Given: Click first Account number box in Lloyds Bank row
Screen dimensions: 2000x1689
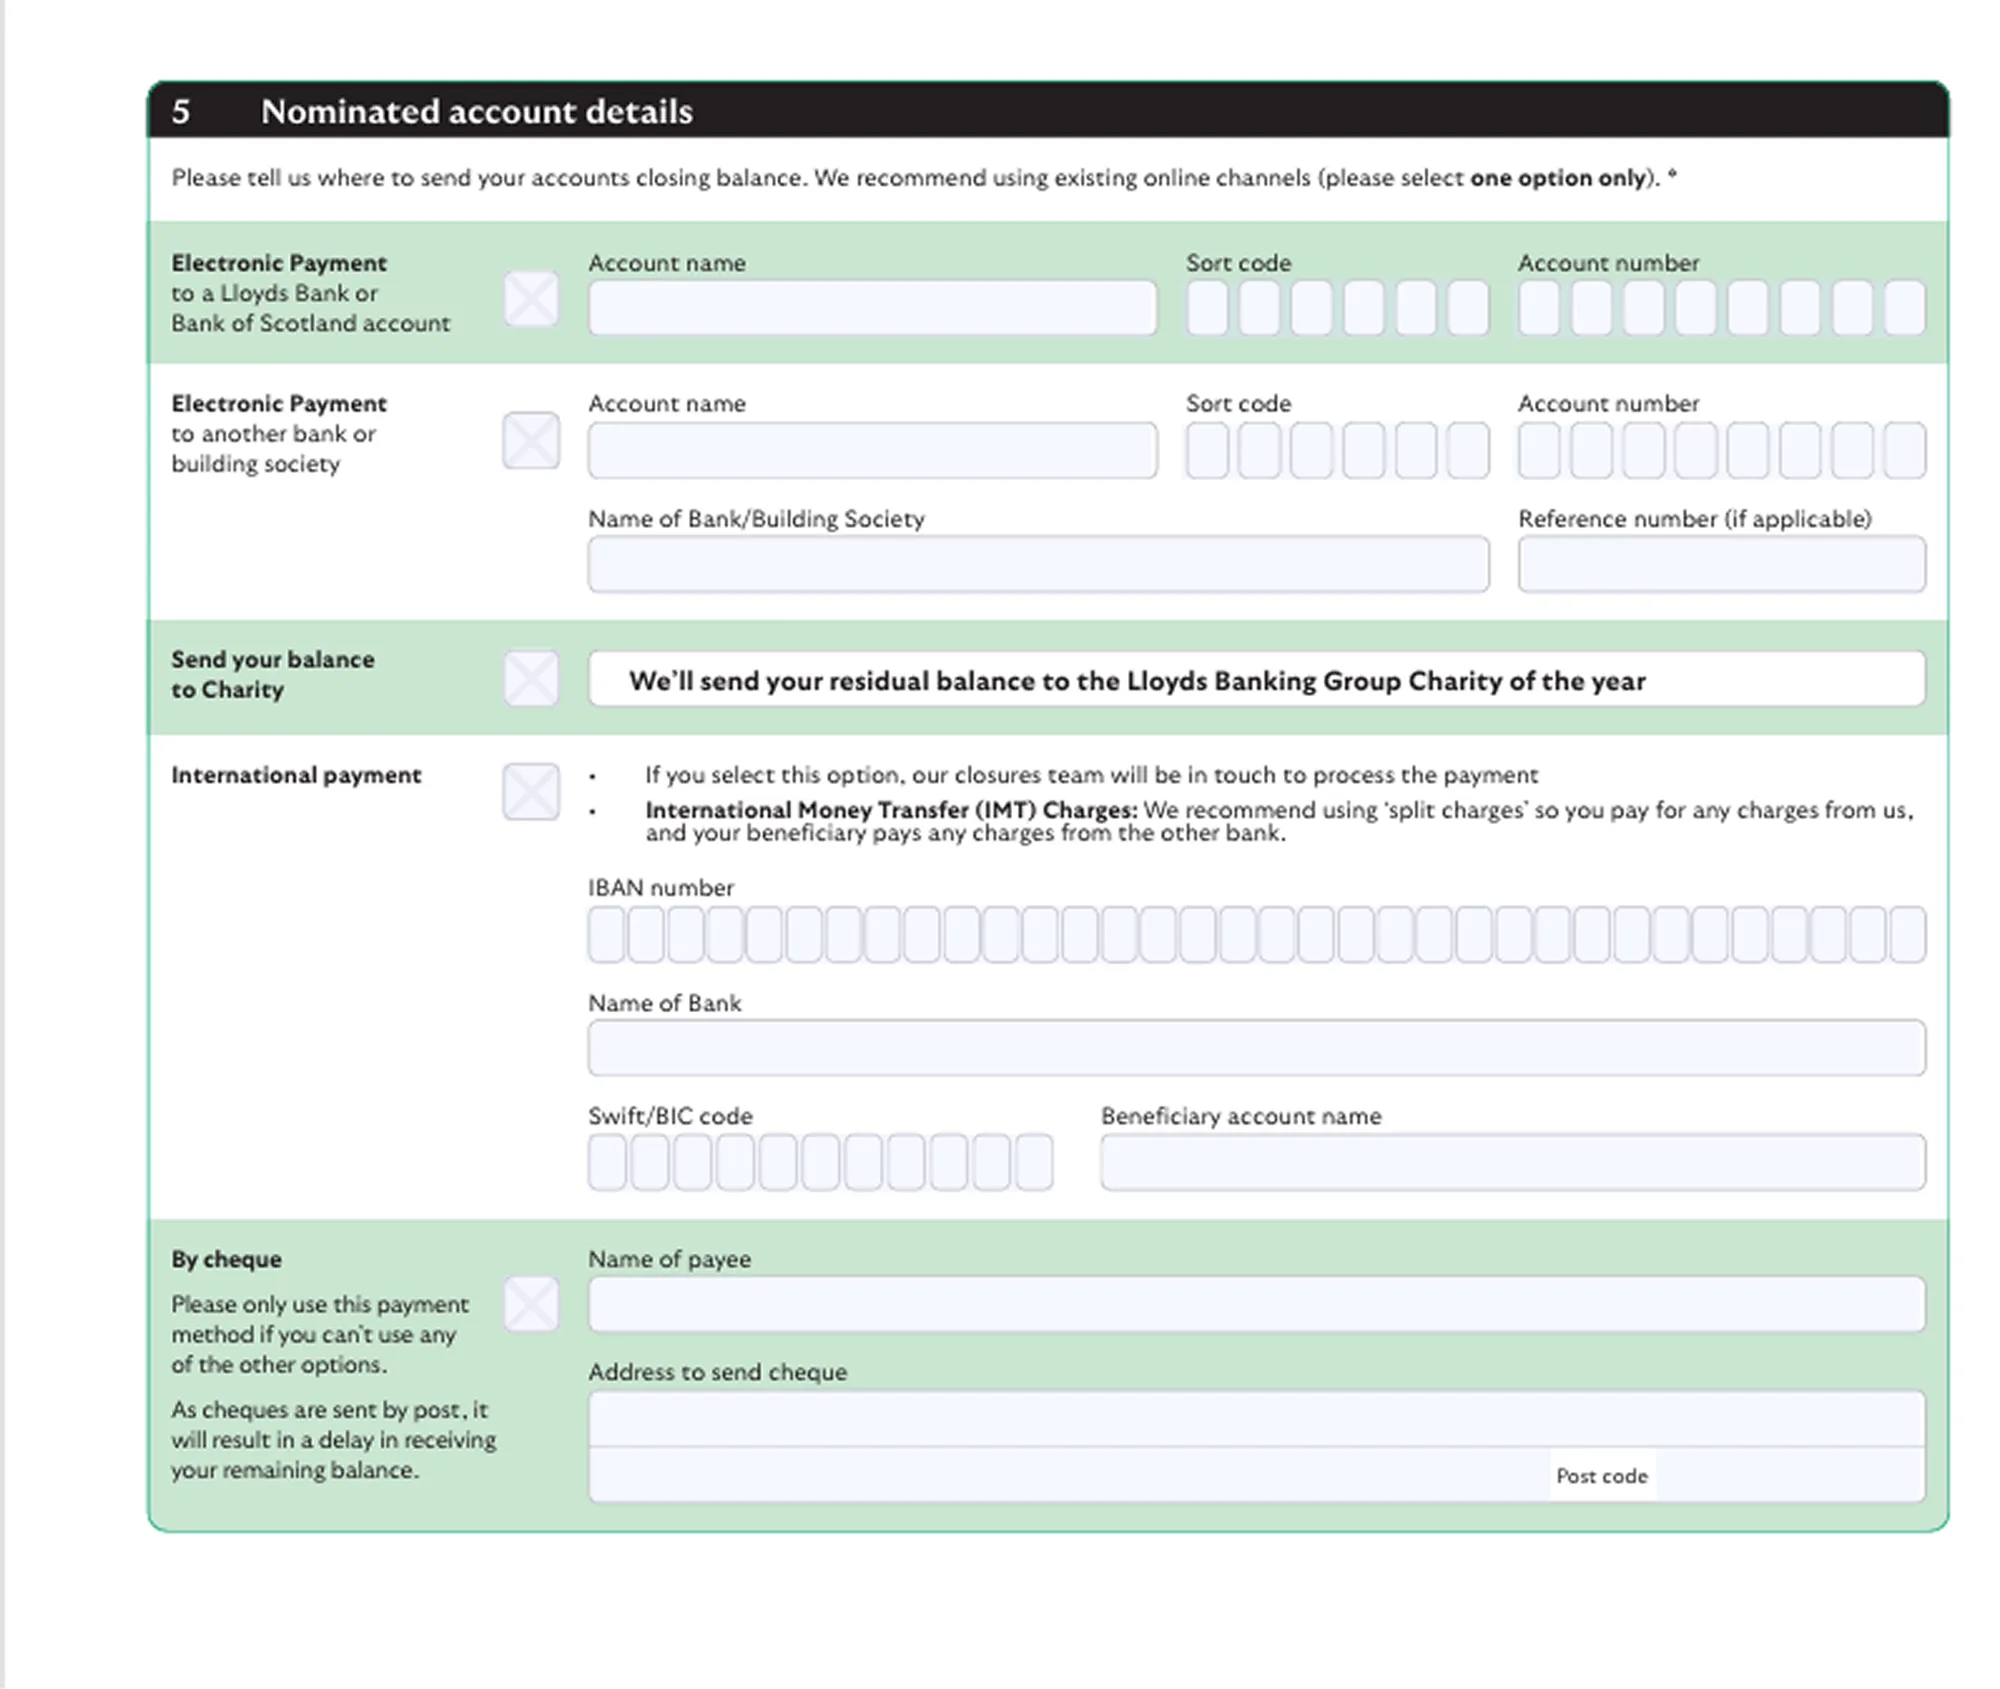Looking at the screenshot, I should pyautogui.click(x=1539, y=307).
